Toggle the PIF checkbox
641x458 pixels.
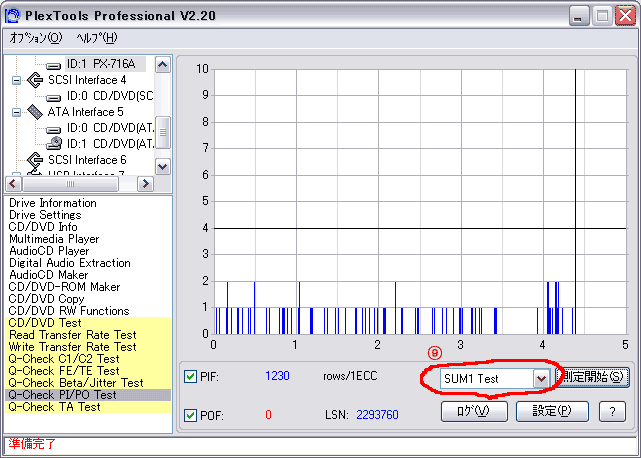tap(190, 376)
